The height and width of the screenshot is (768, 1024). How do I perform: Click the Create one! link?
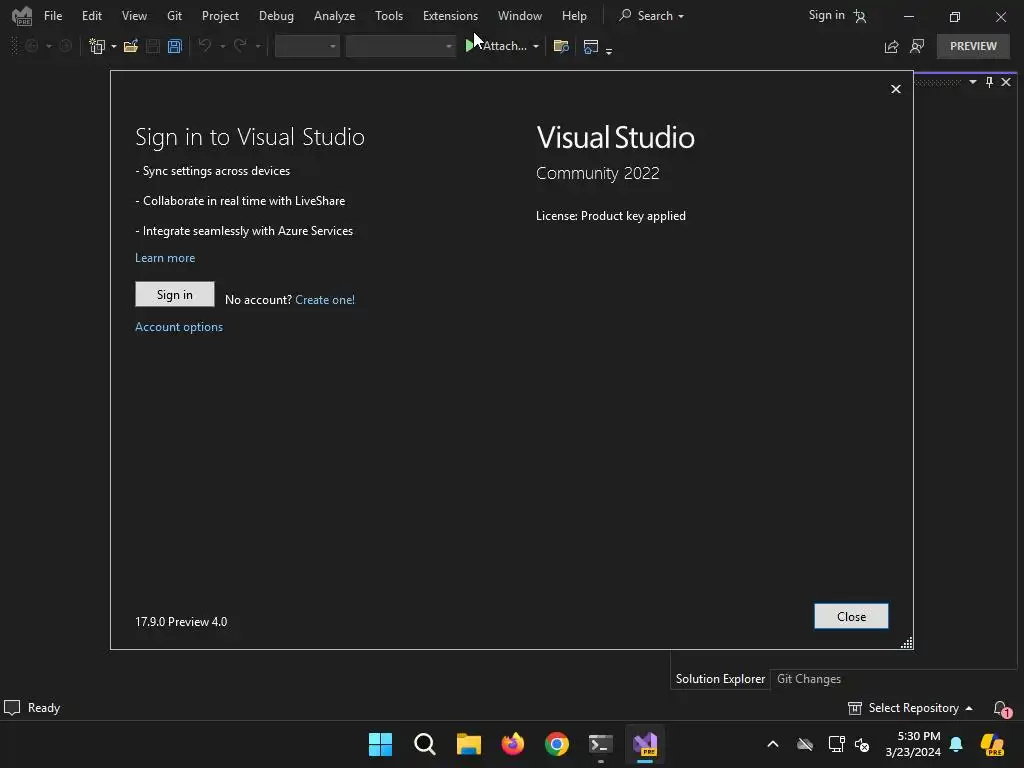(325, 300)
